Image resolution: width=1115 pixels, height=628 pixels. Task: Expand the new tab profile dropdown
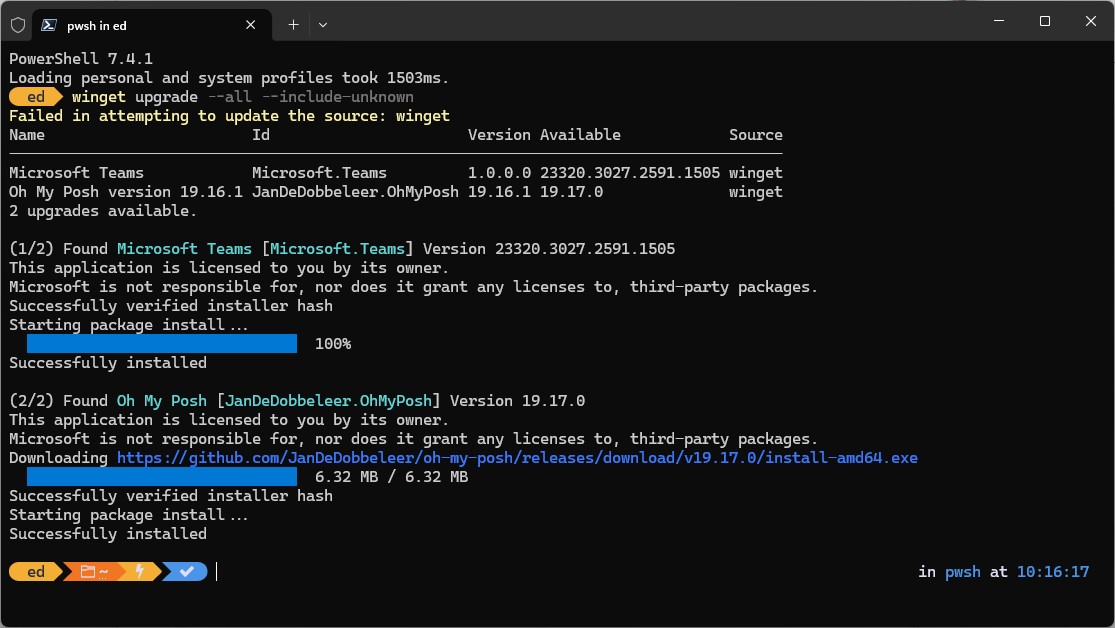pyautogui.click(x=323, y=25)
